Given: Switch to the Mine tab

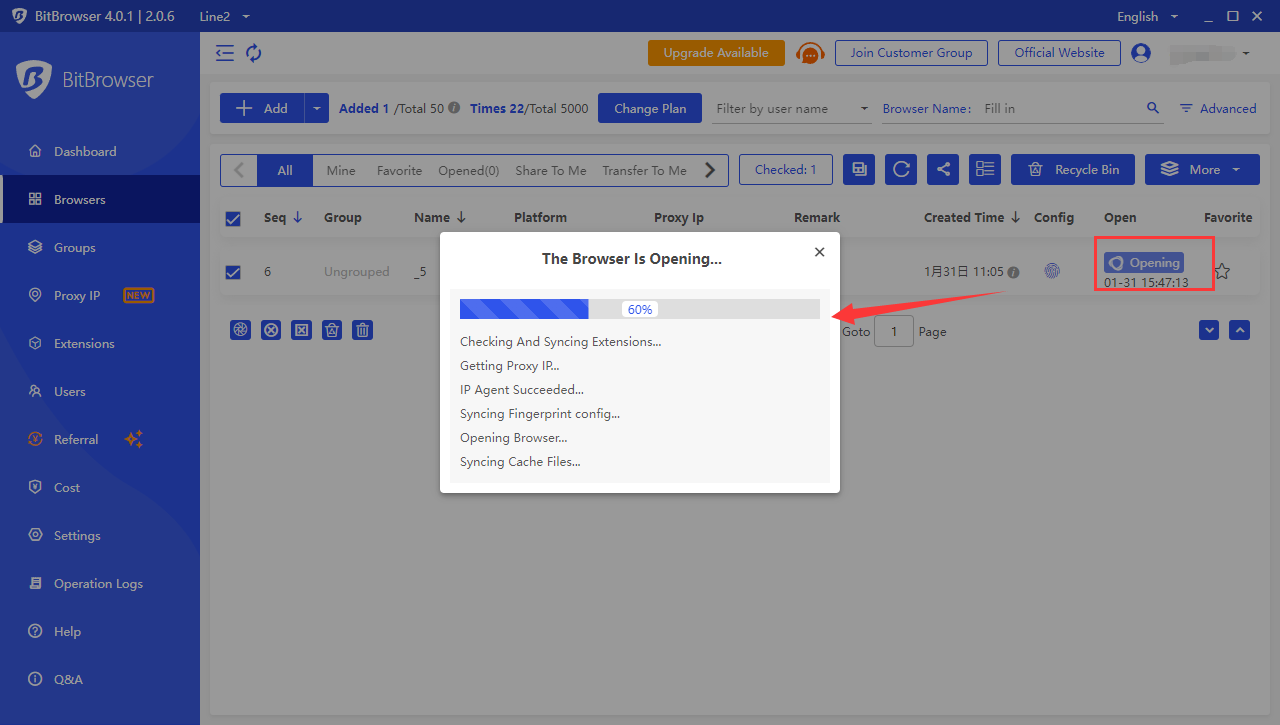Looking at the screenshot, I should [341, 170].
